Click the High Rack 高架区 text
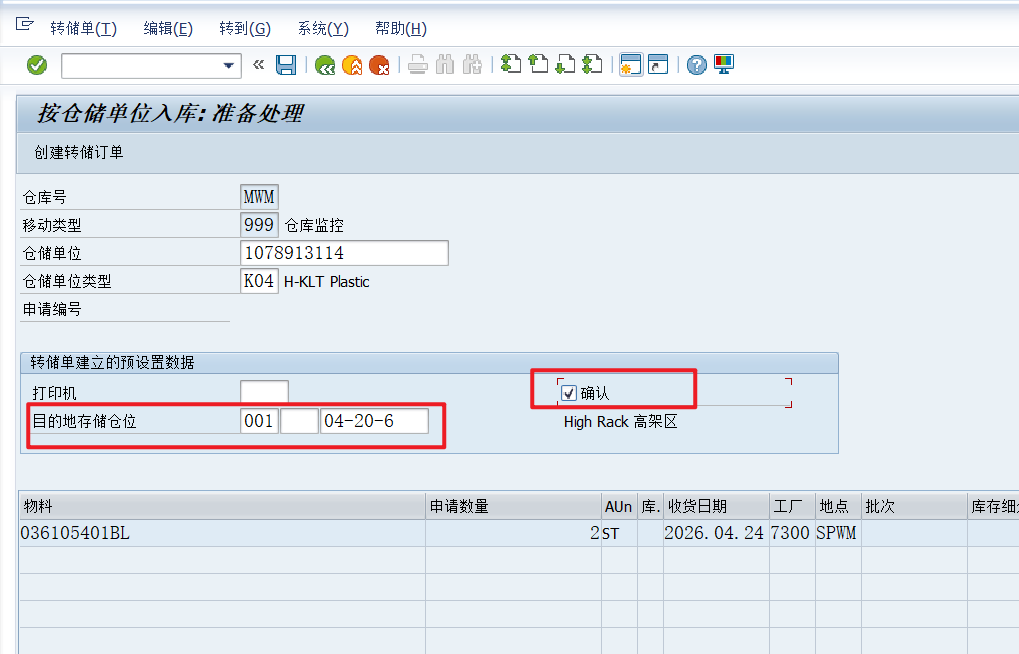The height and width of the screenshot is (654, 1019). click(x=621, y=422)
